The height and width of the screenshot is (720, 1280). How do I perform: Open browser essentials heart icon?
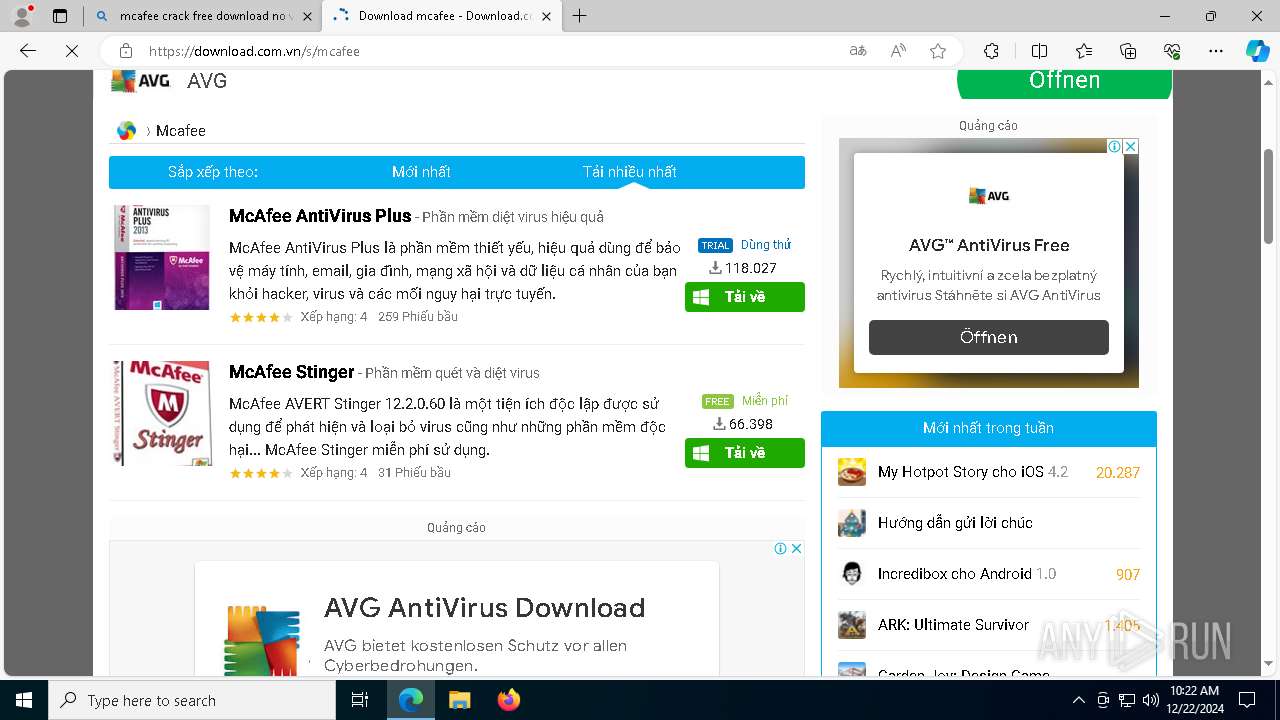1172,51
